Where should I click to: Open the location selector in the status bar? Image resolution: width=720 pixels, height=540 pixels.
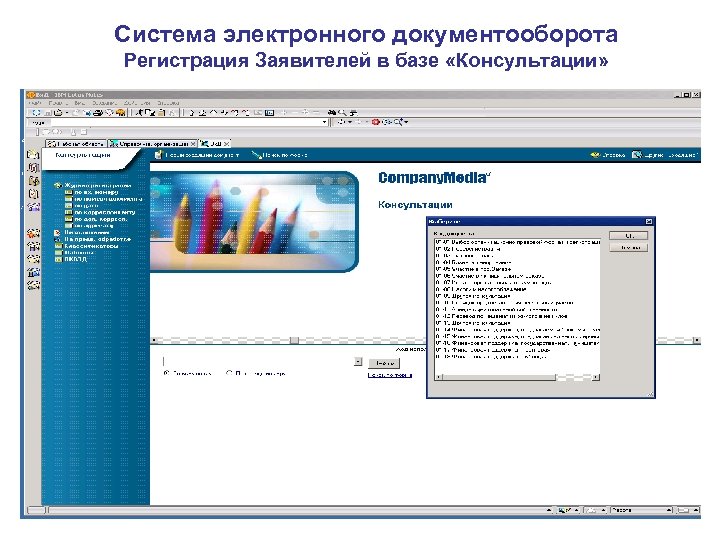pyautogui.click(x=641, y=510)
